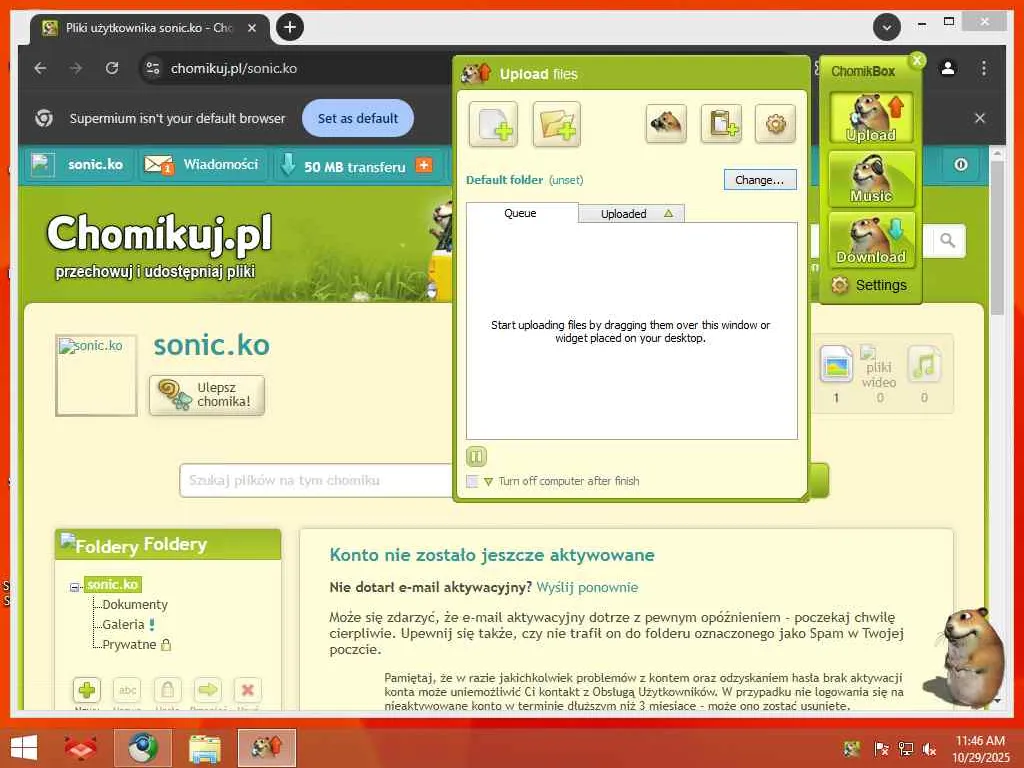Close the Pliki użytkownika sonic.ko tab
This screenshot has height=768, width=1024.
pyautogui.click(x=251, y=28)
